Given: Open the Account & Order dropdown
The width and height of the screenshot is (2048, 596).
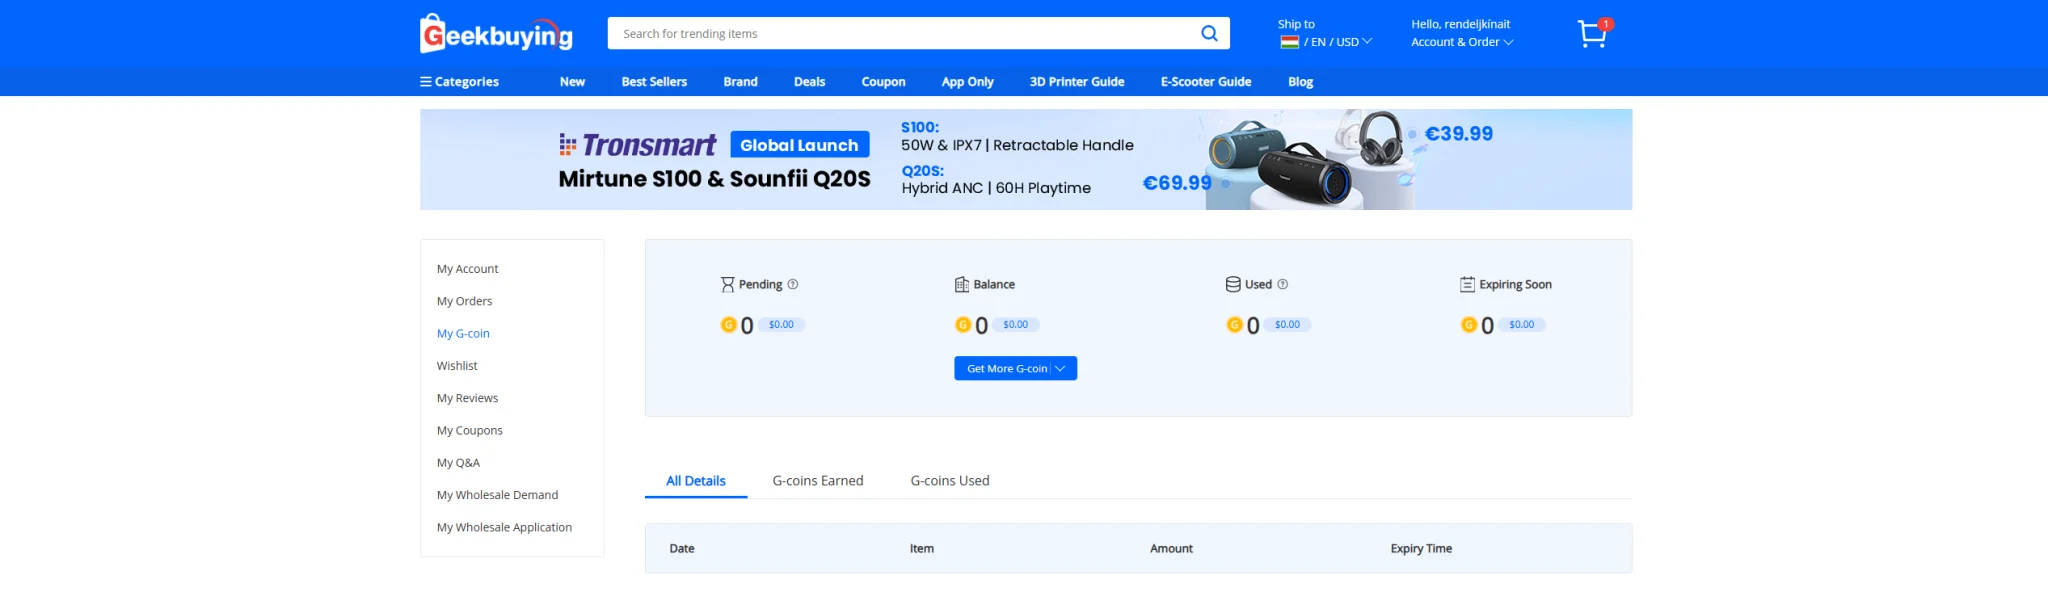Looking at the screenshot, I should click(x=1461, y=42).
